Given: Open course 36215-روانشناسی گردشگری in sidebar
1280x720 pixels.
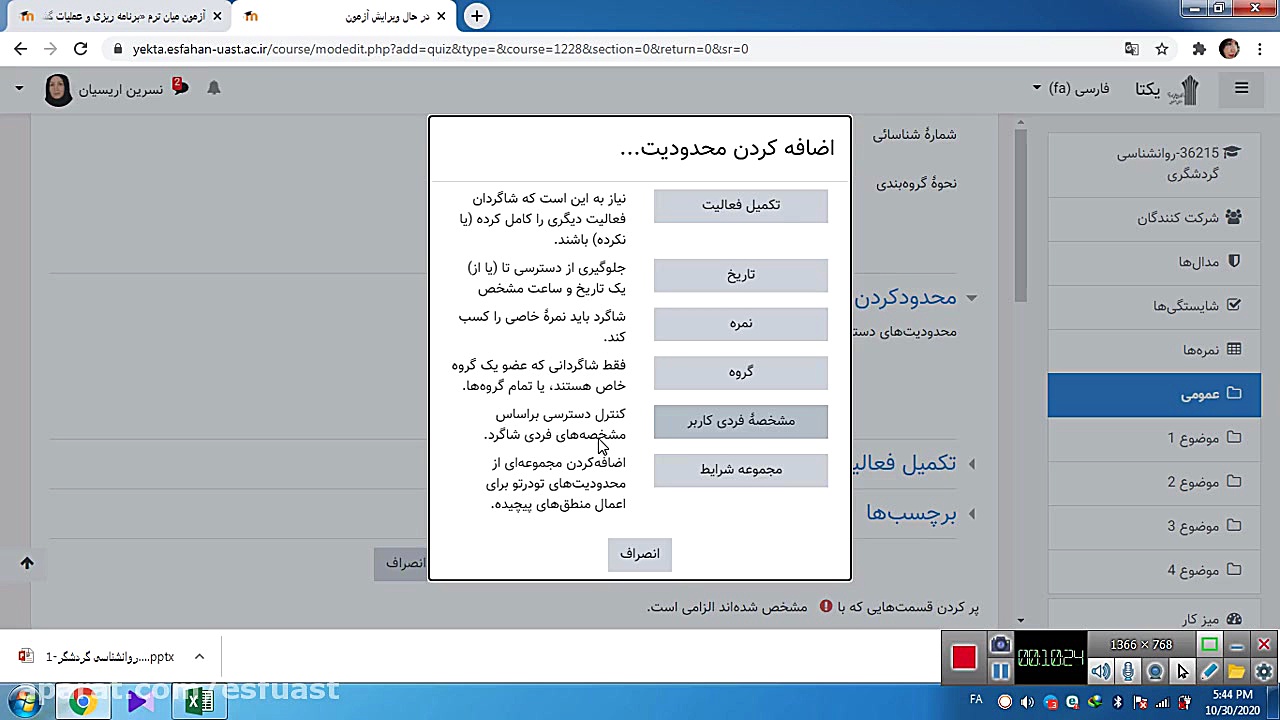Looking at the screenshot, I should 1155,163.
